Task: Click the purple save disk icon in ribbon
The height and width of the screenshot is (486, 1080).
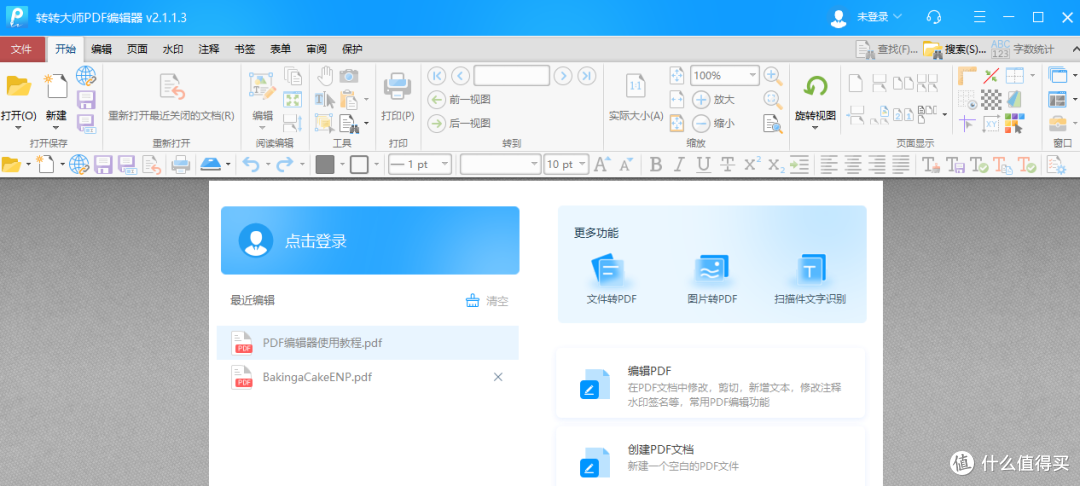Action: (x=86, y=100)
